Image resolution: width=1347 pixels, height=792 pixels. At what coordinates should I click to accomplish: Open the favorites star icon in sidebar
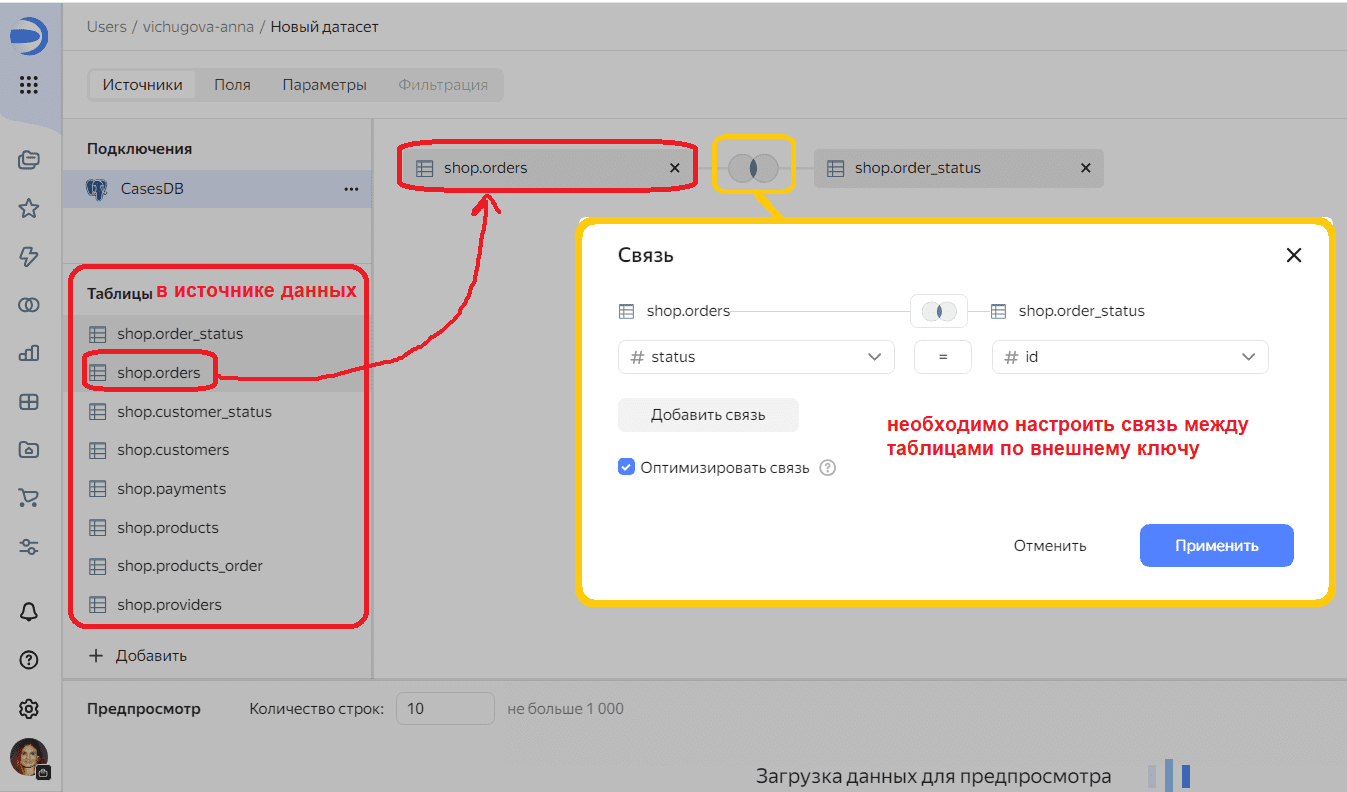pyautogui.click(x=29, y=208)
